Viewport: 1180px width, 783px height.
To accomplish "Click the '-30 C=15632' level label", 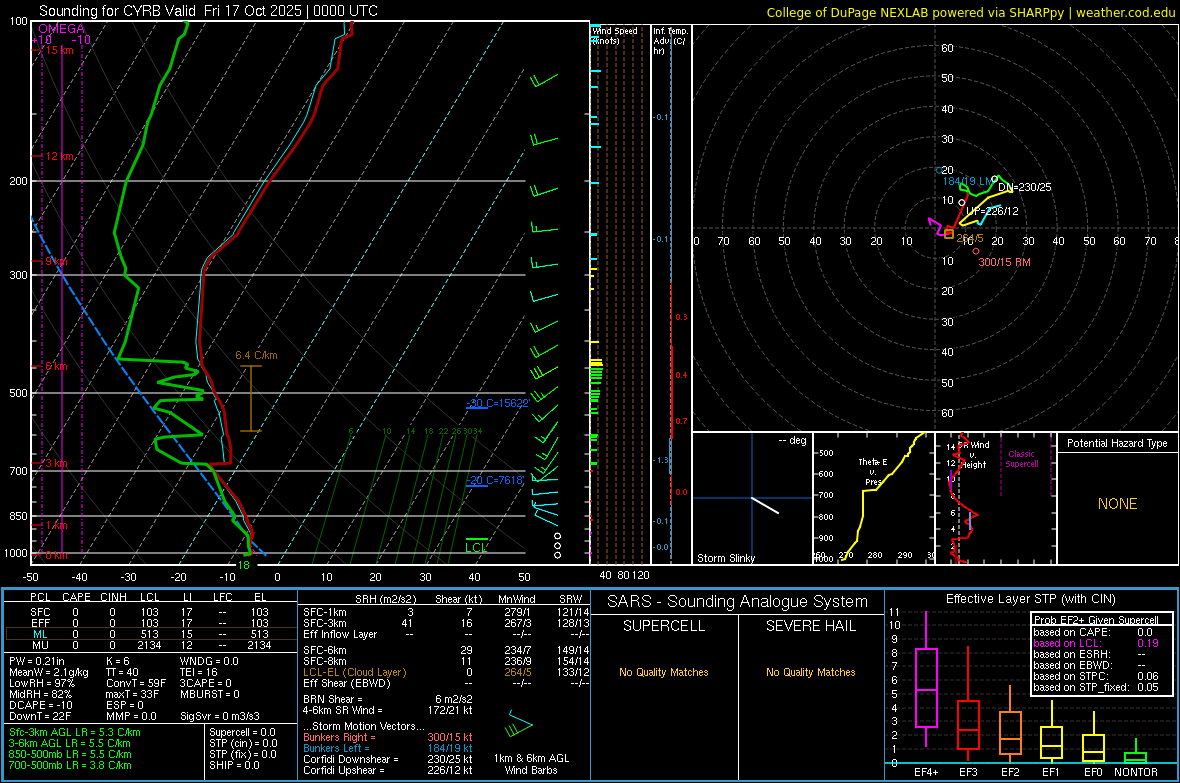I will (497, 404).
